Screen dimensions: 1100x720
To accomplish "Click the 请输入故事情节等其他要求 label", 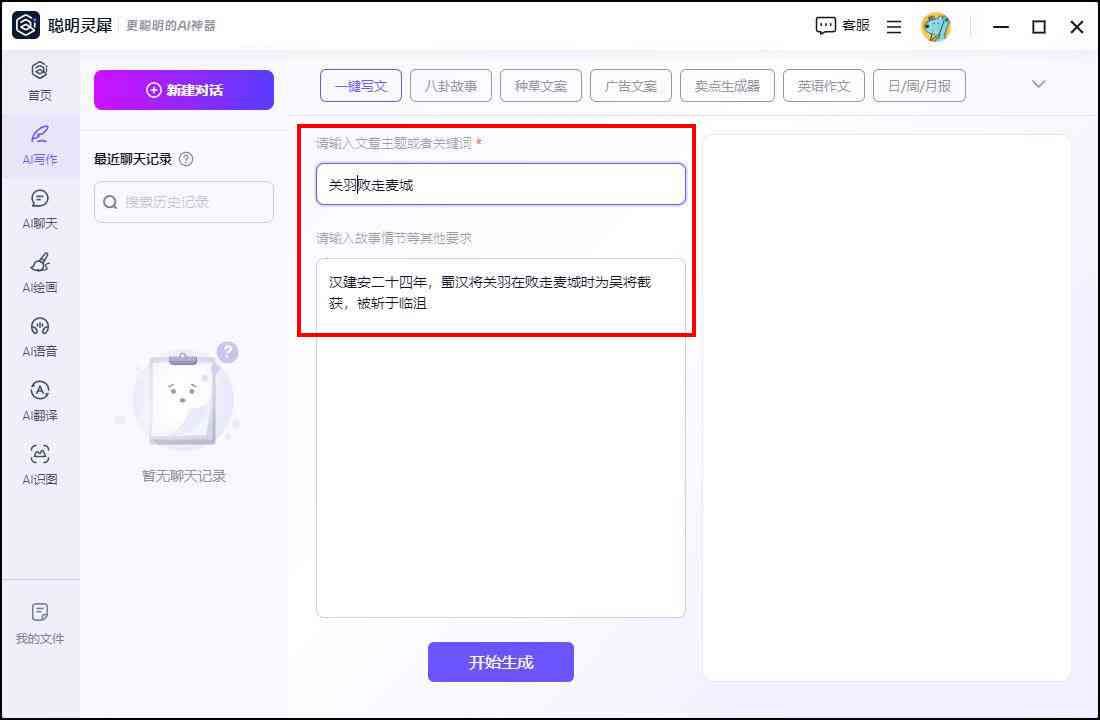I will click(x=394, y=239).
